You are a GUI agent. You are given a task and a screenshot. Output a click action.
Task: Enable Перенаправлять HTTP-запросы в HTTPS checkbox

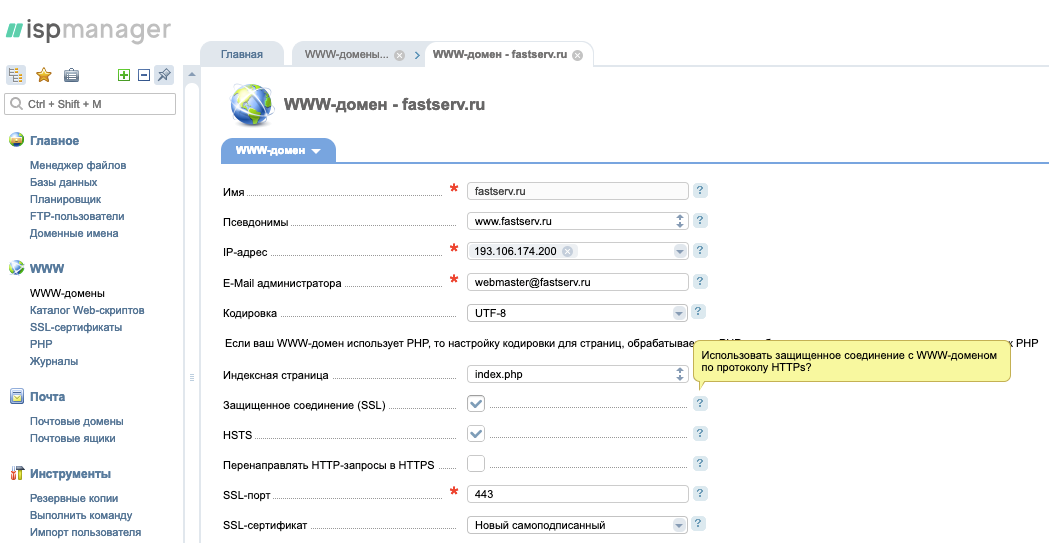476,463
